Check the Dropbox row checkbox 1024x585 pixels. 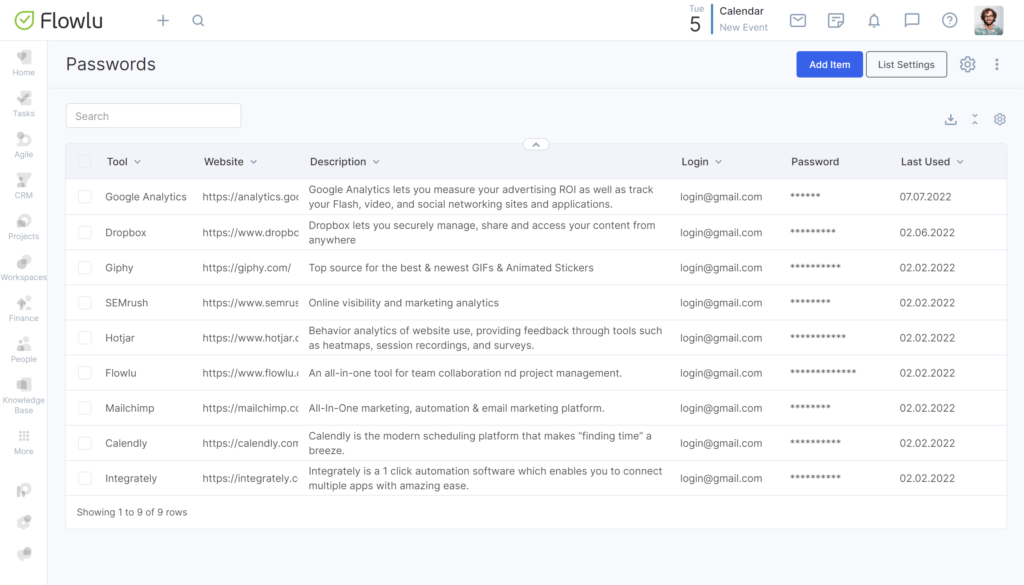85,232
